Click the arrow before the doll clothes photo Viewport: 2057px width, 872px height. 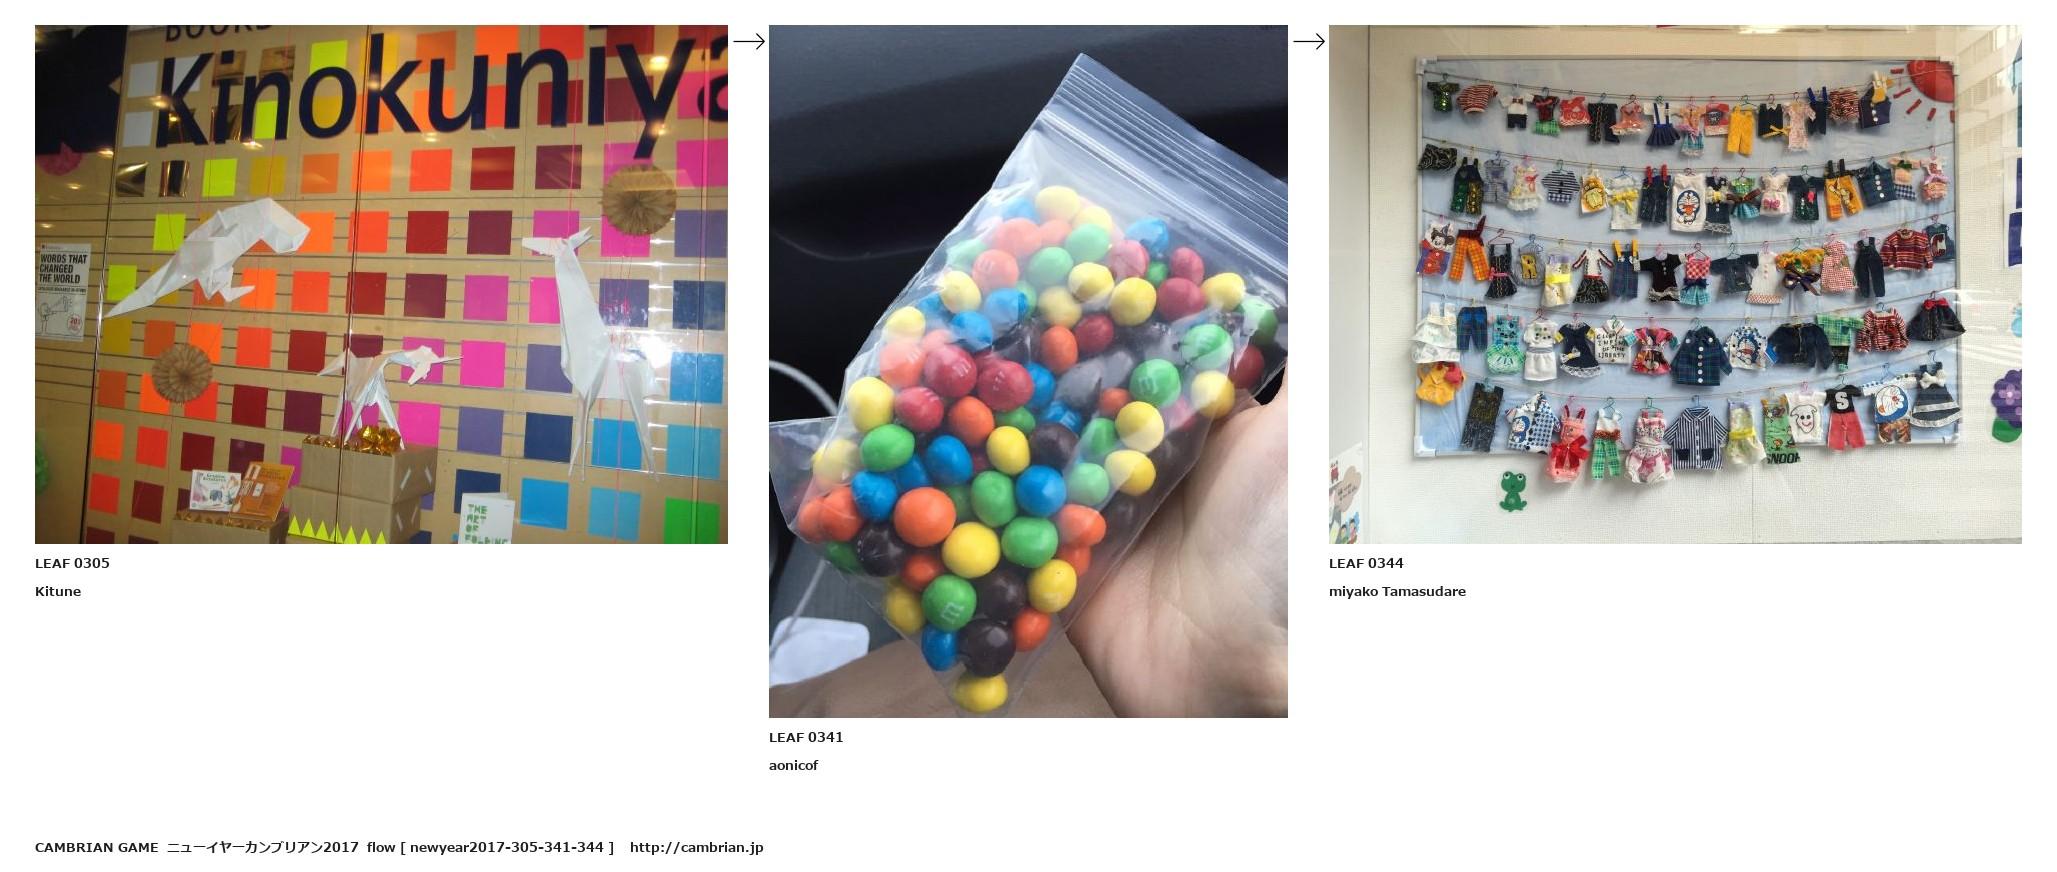(x=1309, y=41)
